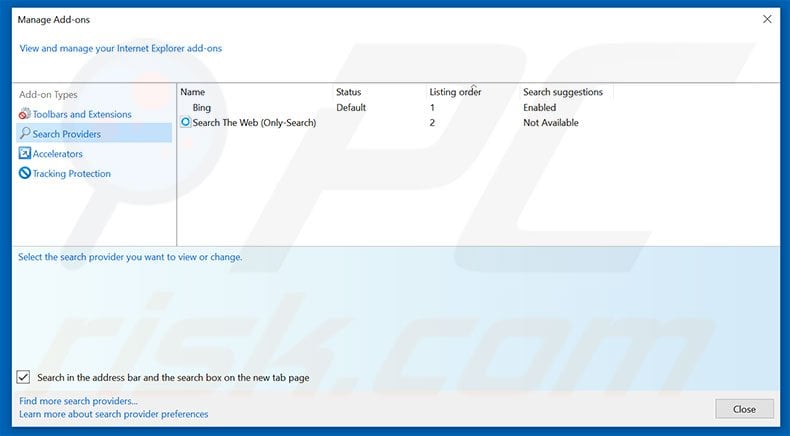The height and width of the screenshot is (436, 790).
Task: Click the Search The Web provider icon
Action: tap(185, 122)
